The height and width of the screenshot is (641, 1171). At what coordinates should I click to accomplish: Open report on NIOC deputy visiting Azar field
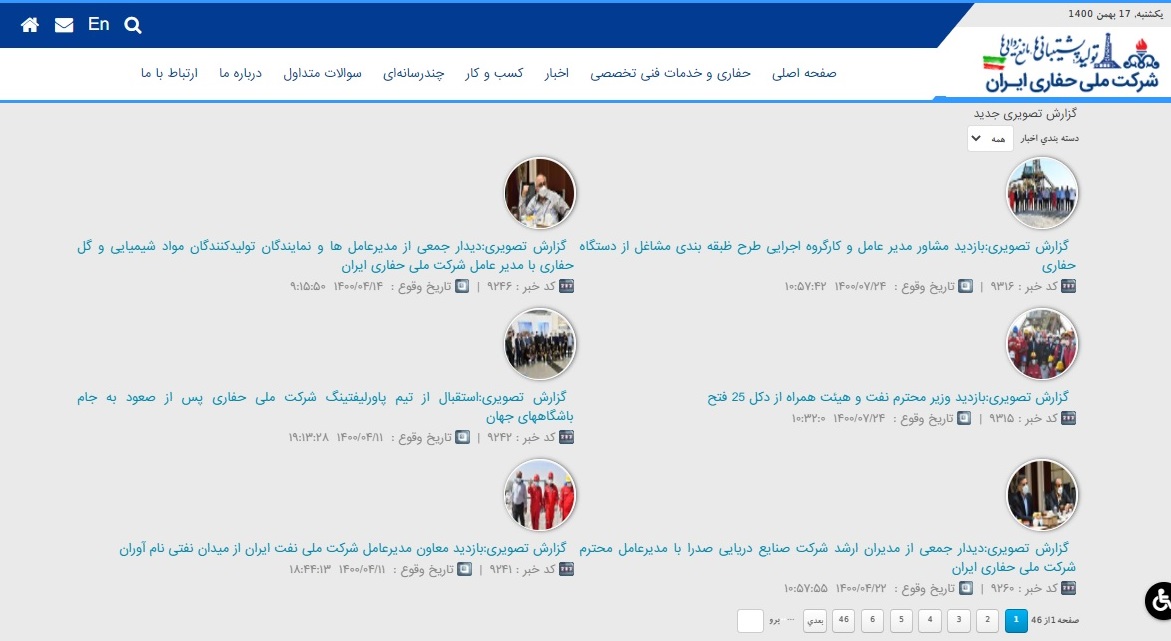coord(343,548)
